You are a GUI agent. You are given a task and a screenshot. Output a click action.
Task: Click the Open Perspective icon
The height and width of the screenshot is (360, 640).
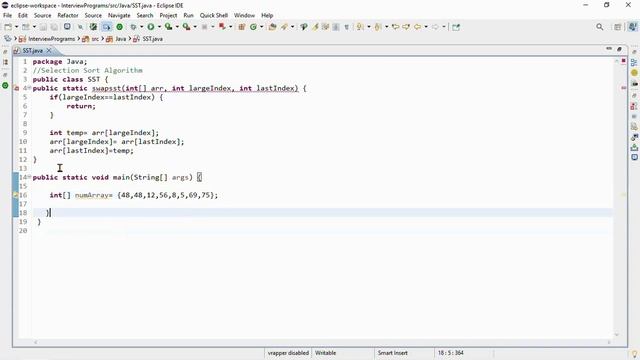(x=618, y=27)
